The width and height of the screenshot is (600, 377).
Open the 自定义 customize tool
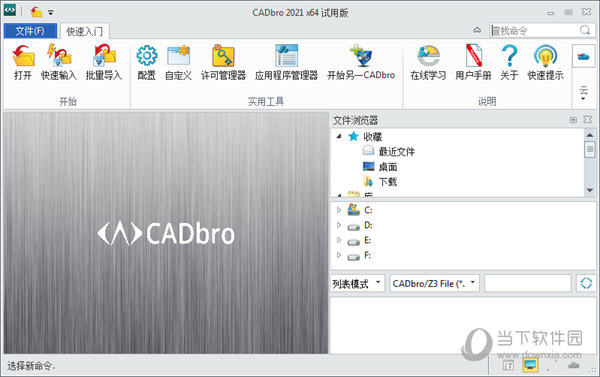(x=178, y=62)
